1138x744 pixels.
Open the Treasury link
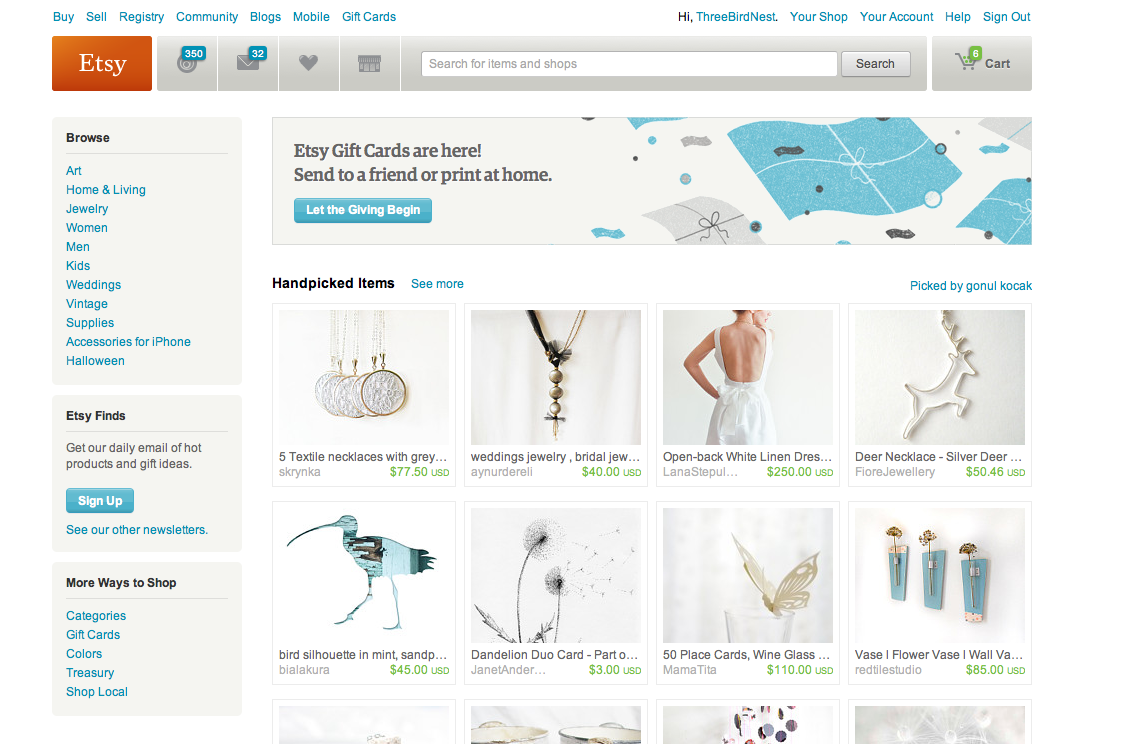click(90, 673)
